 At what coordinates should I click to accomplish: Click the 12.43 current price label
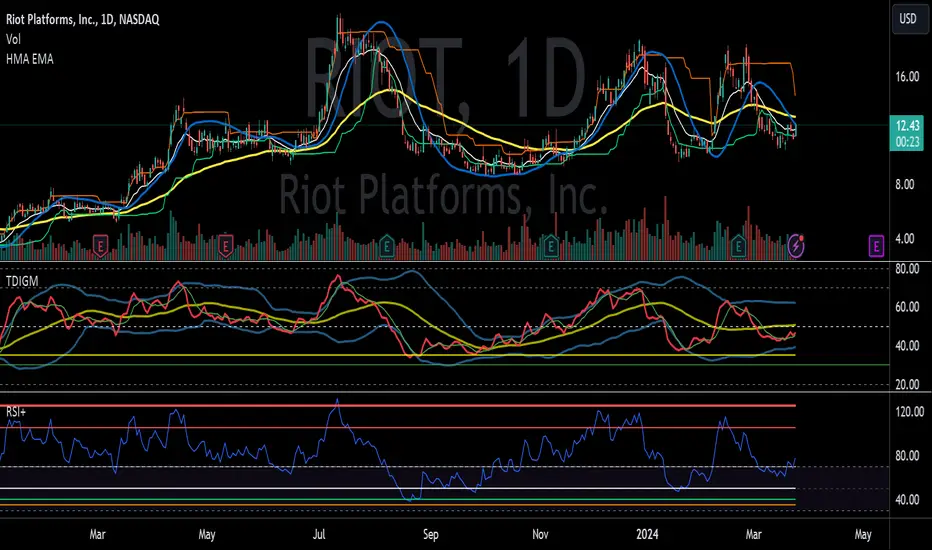(907, 125)
